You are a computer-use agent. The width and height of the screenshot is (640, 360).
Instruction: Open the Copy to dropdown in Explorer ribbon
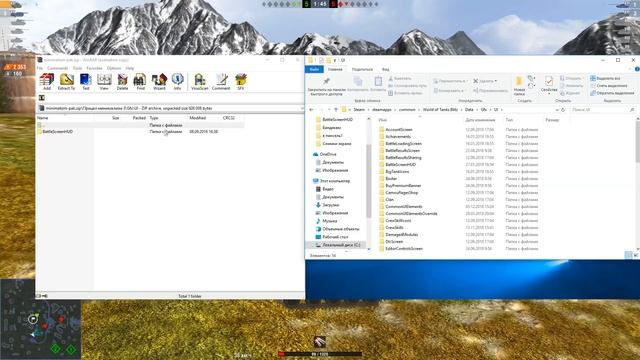449,90
